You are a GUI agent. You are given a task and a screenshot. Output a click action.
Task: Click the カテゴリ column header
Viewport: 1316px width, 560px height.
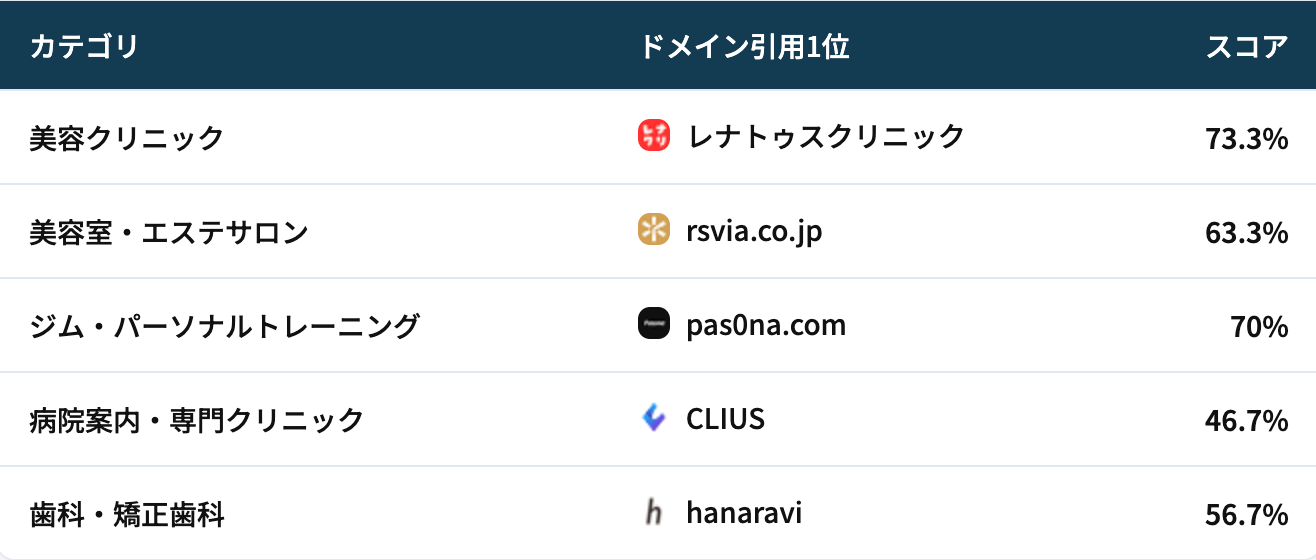84,46
